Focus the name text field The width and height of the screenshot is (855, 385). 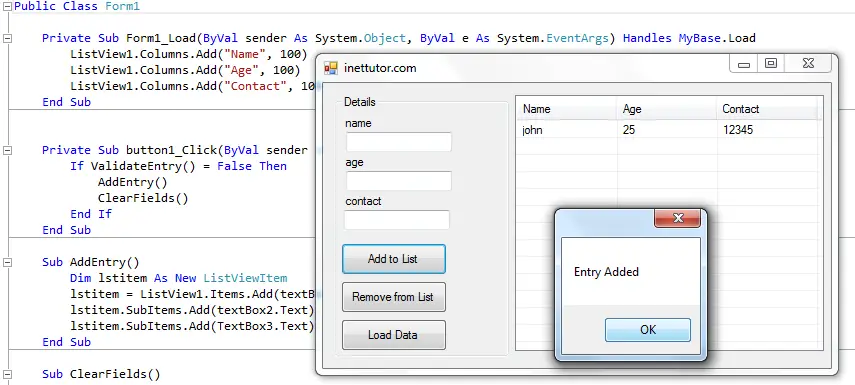pos(399,142)
